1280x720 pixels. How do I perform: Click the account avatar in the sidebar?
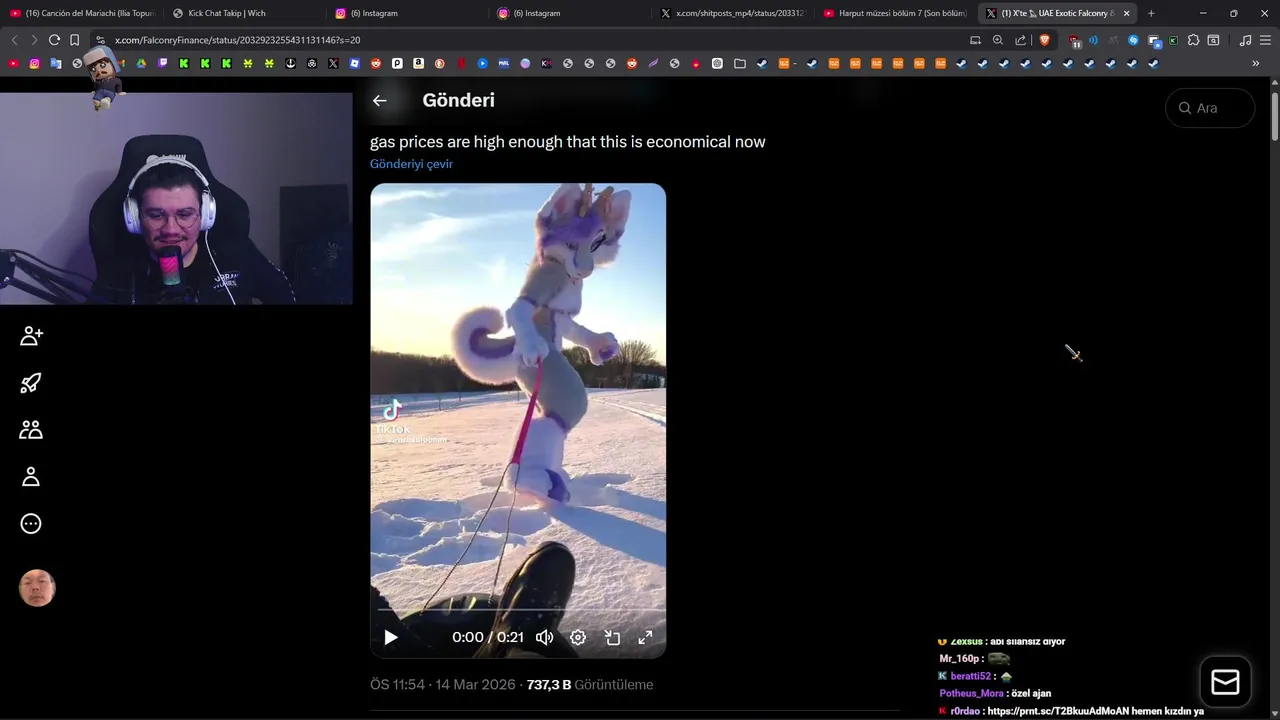coord(37,588)
